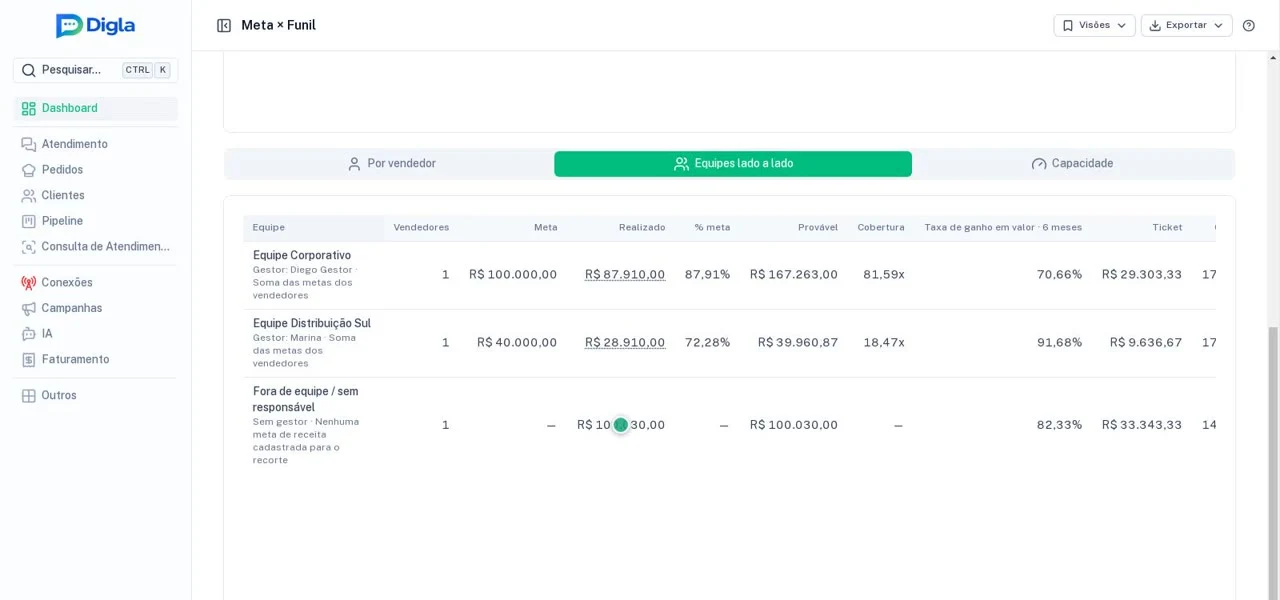Open the Campanhas megaphone icon
This screenshot has height=600, width=1280.
pyautogui.click(x=28, y=308)
